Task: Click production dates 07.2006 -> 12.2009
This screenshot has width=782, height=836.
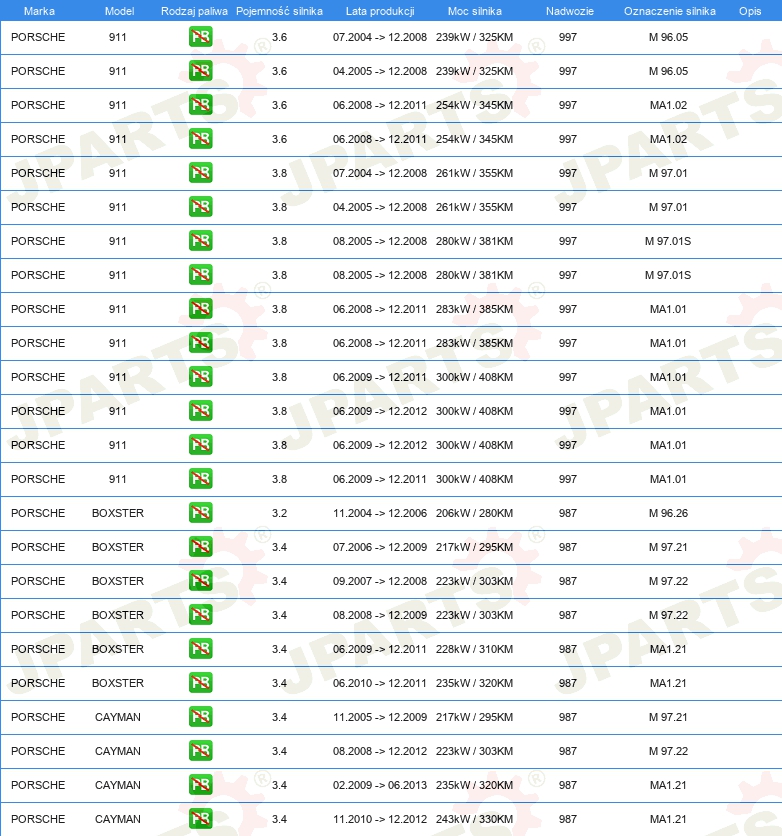Action: 380,547
